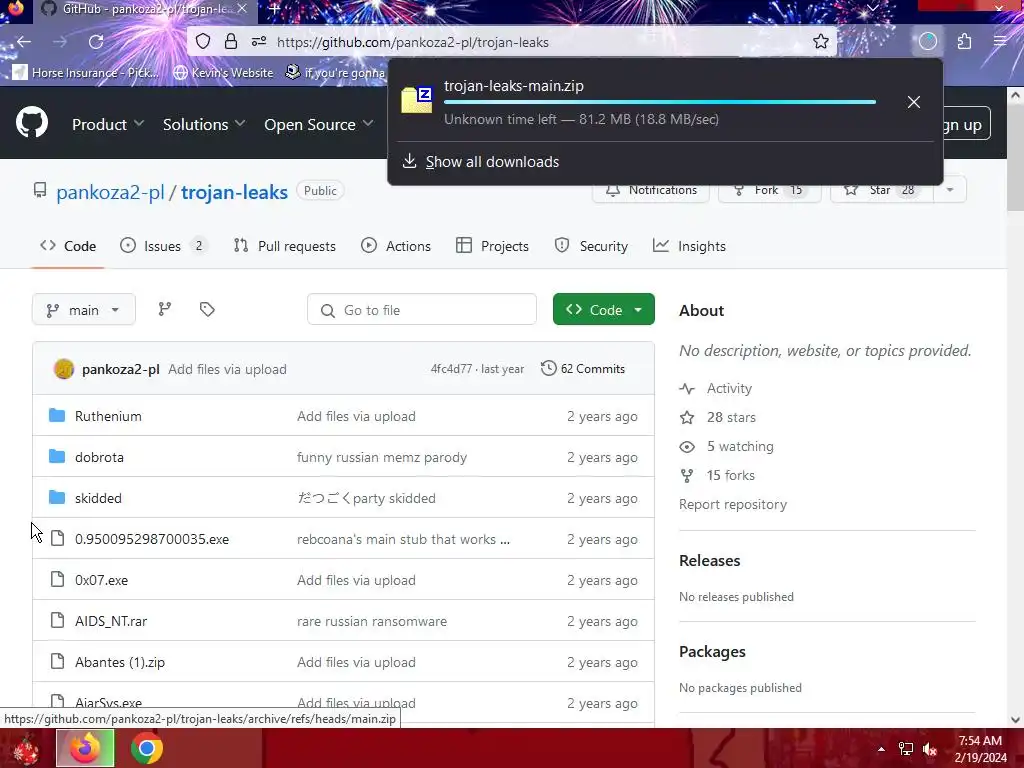Image resolution: width=1024 pixels, height=768 pixels.
Task: Bookmark this page with the star icon
Action: point(821,42)
